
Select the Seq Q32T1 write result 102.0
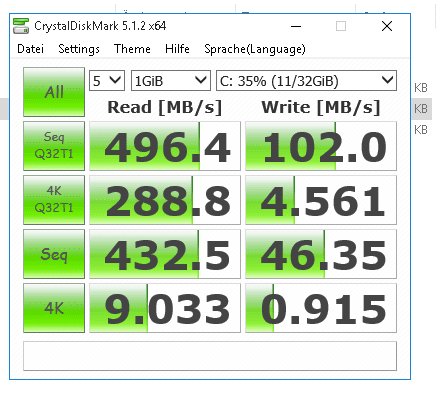pos(321,146)
